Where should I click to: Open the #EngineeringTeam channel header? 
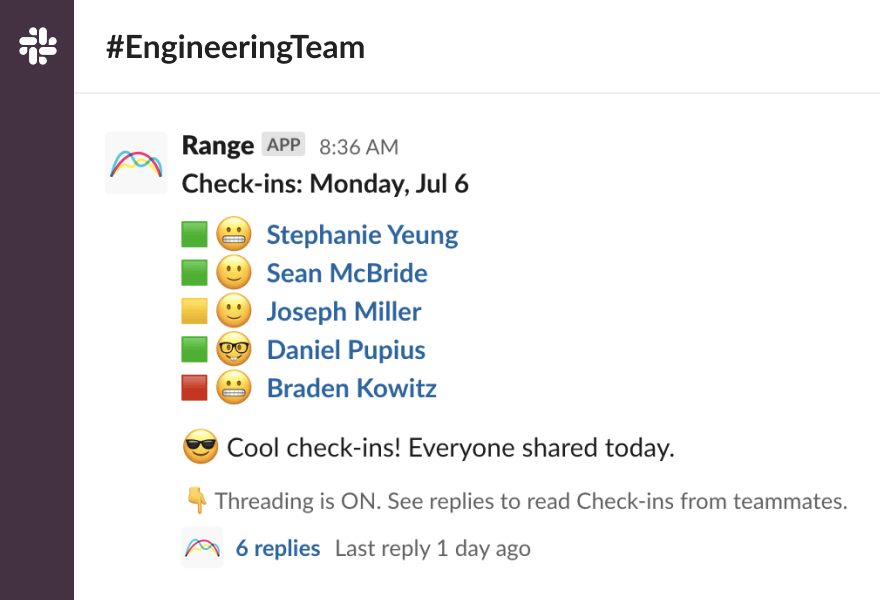click(x=237, y=46)
